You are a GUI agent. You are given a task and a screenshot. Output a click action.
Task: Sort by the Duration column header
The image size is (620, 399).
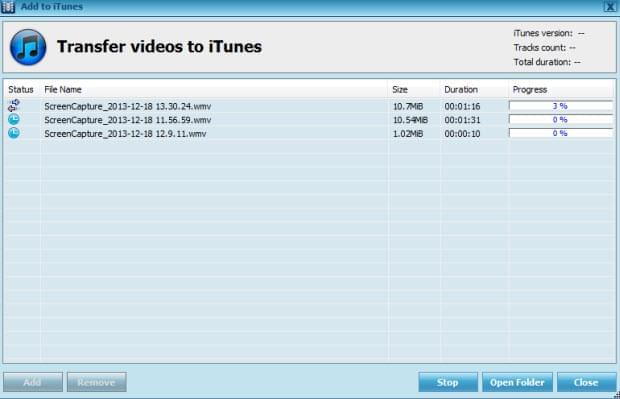pyautogui.click(x=461, y=90)
